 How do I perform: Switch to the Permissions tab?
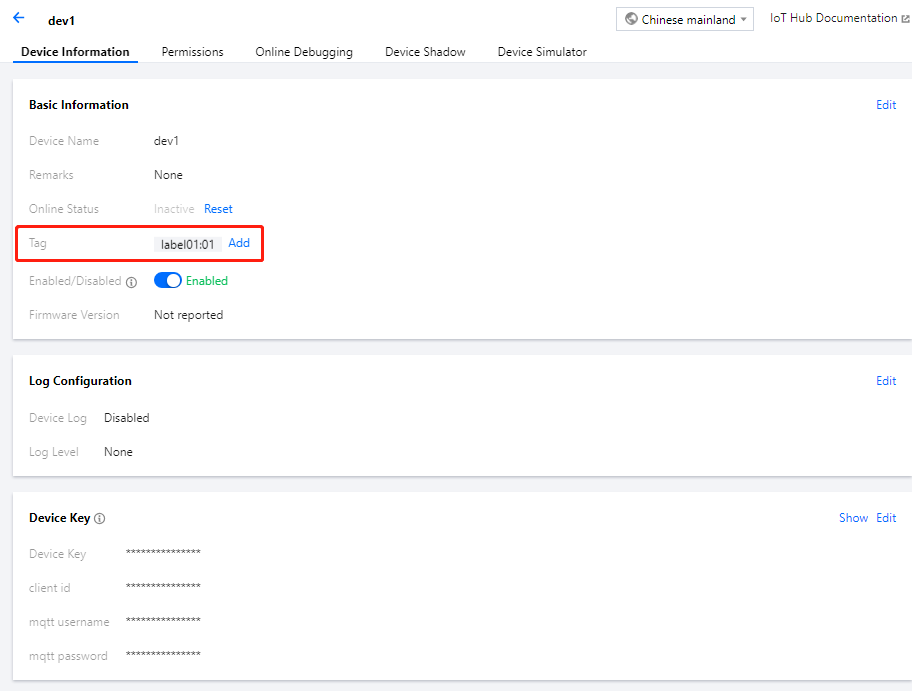(x=192, y=52)
